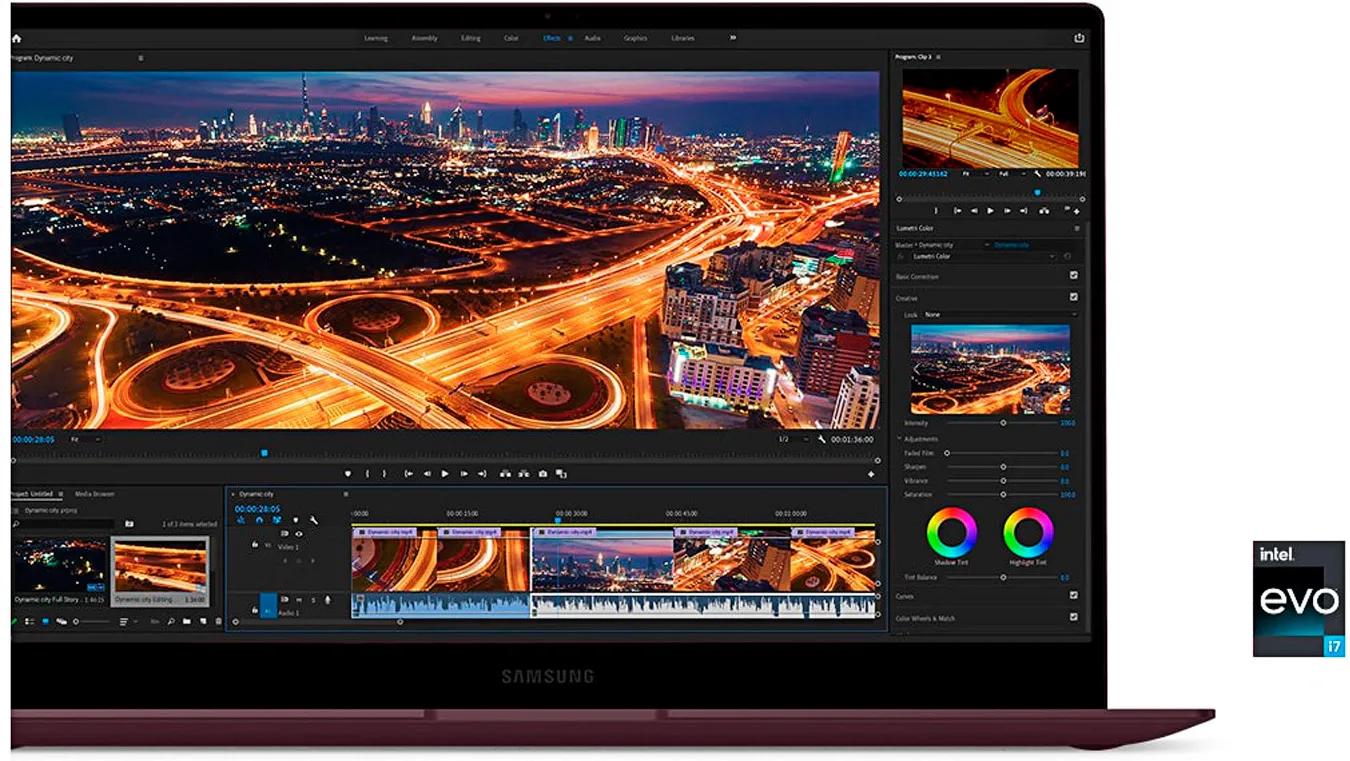Mute the Audio 1 track
This screenshot has height=761, width=1350.
tap(298, 600)
